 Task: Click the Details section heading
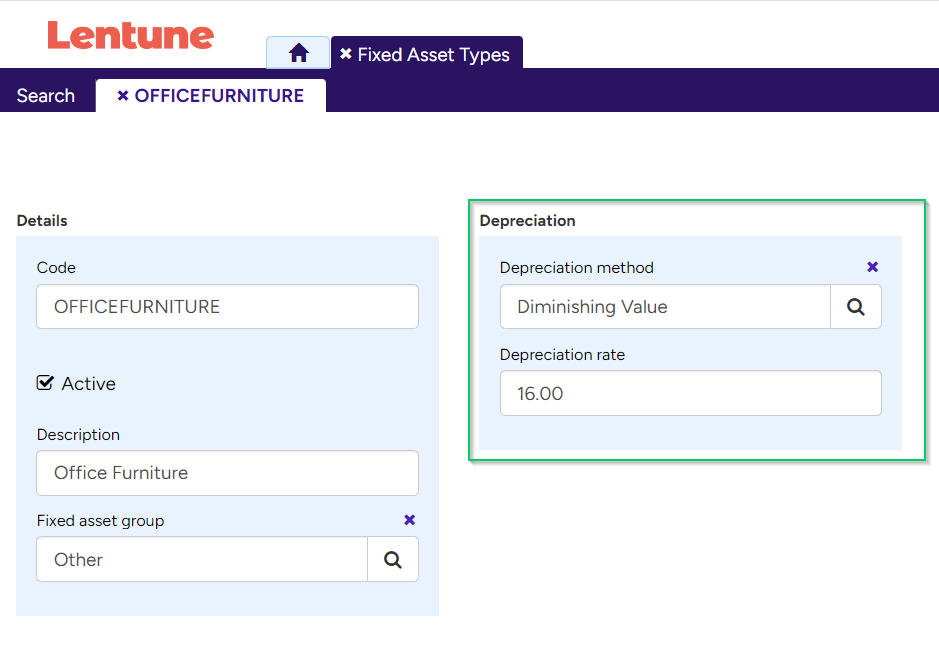pyautogui.click(x=42, y=221)
